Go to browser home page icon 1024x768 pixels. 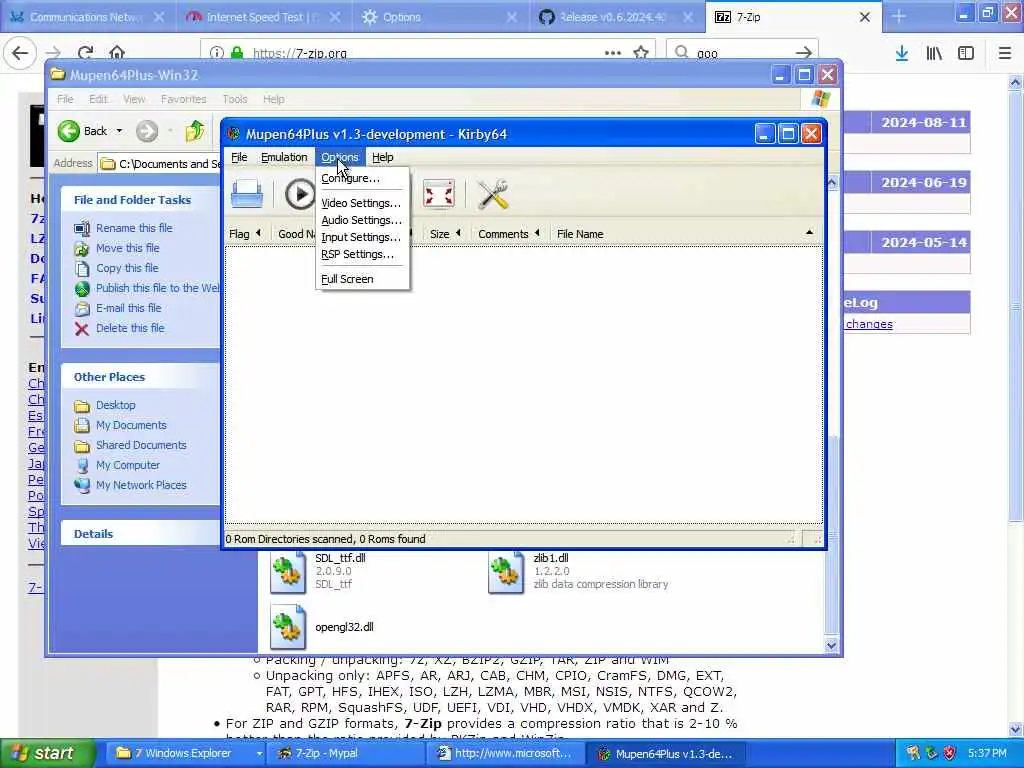[x=117, y=53]
